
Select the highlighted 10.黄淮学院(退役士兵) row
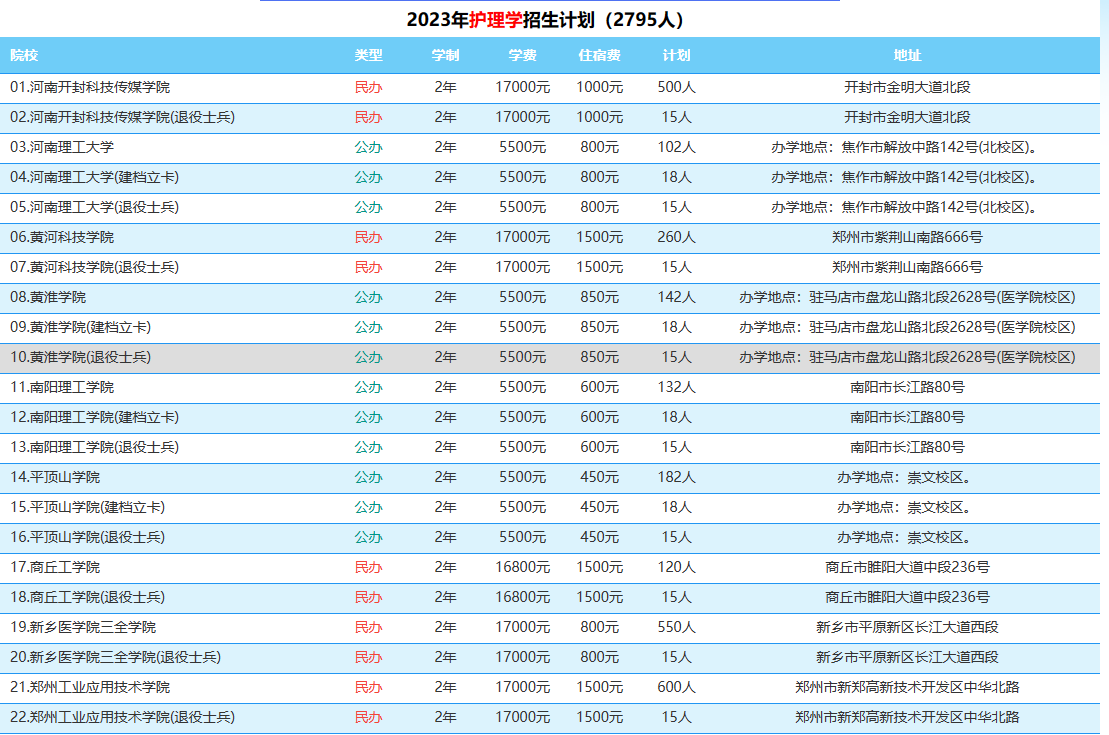[x=81, y=357]
